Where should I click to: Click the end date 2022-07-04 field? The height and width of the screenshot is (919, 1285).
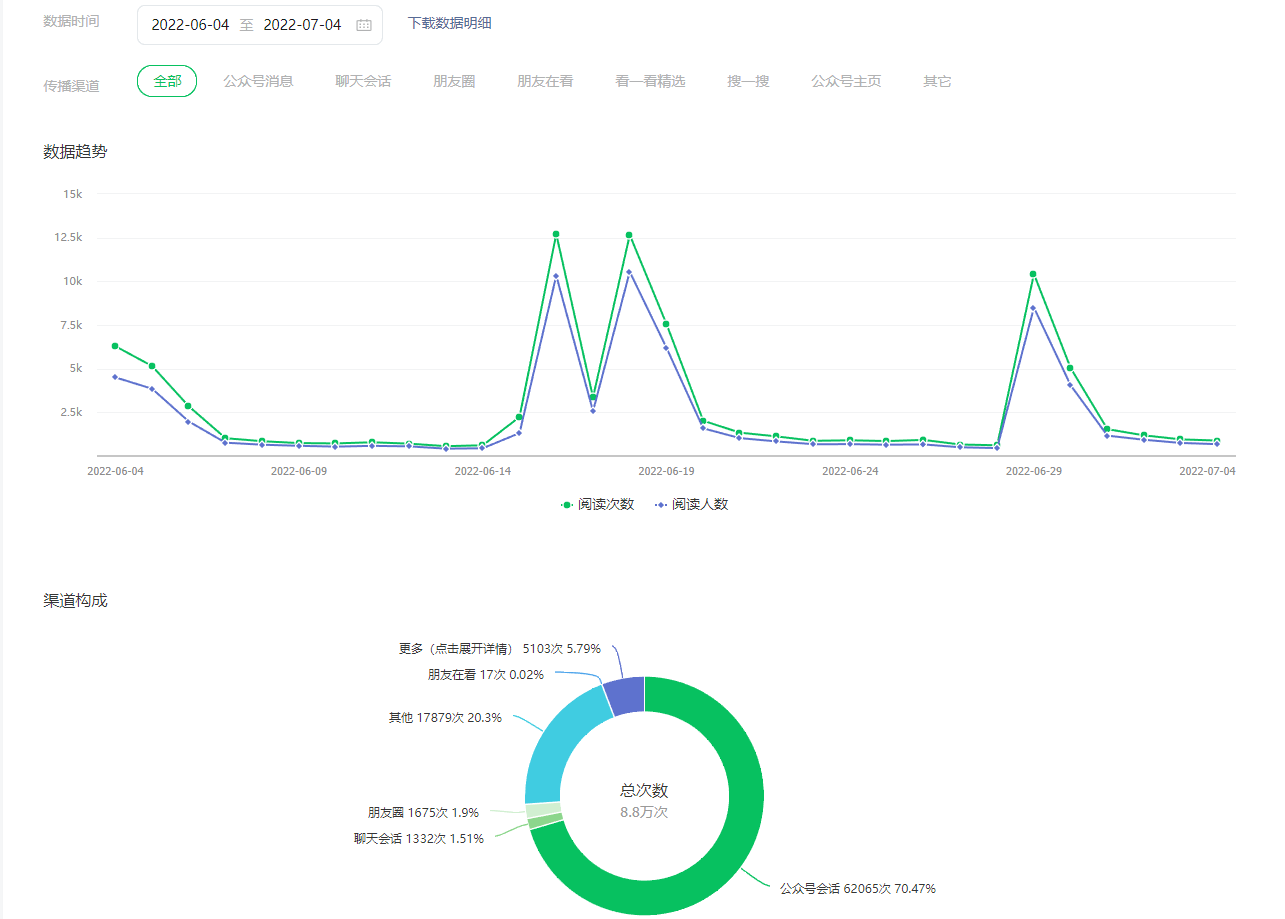[x=302, y=25]
